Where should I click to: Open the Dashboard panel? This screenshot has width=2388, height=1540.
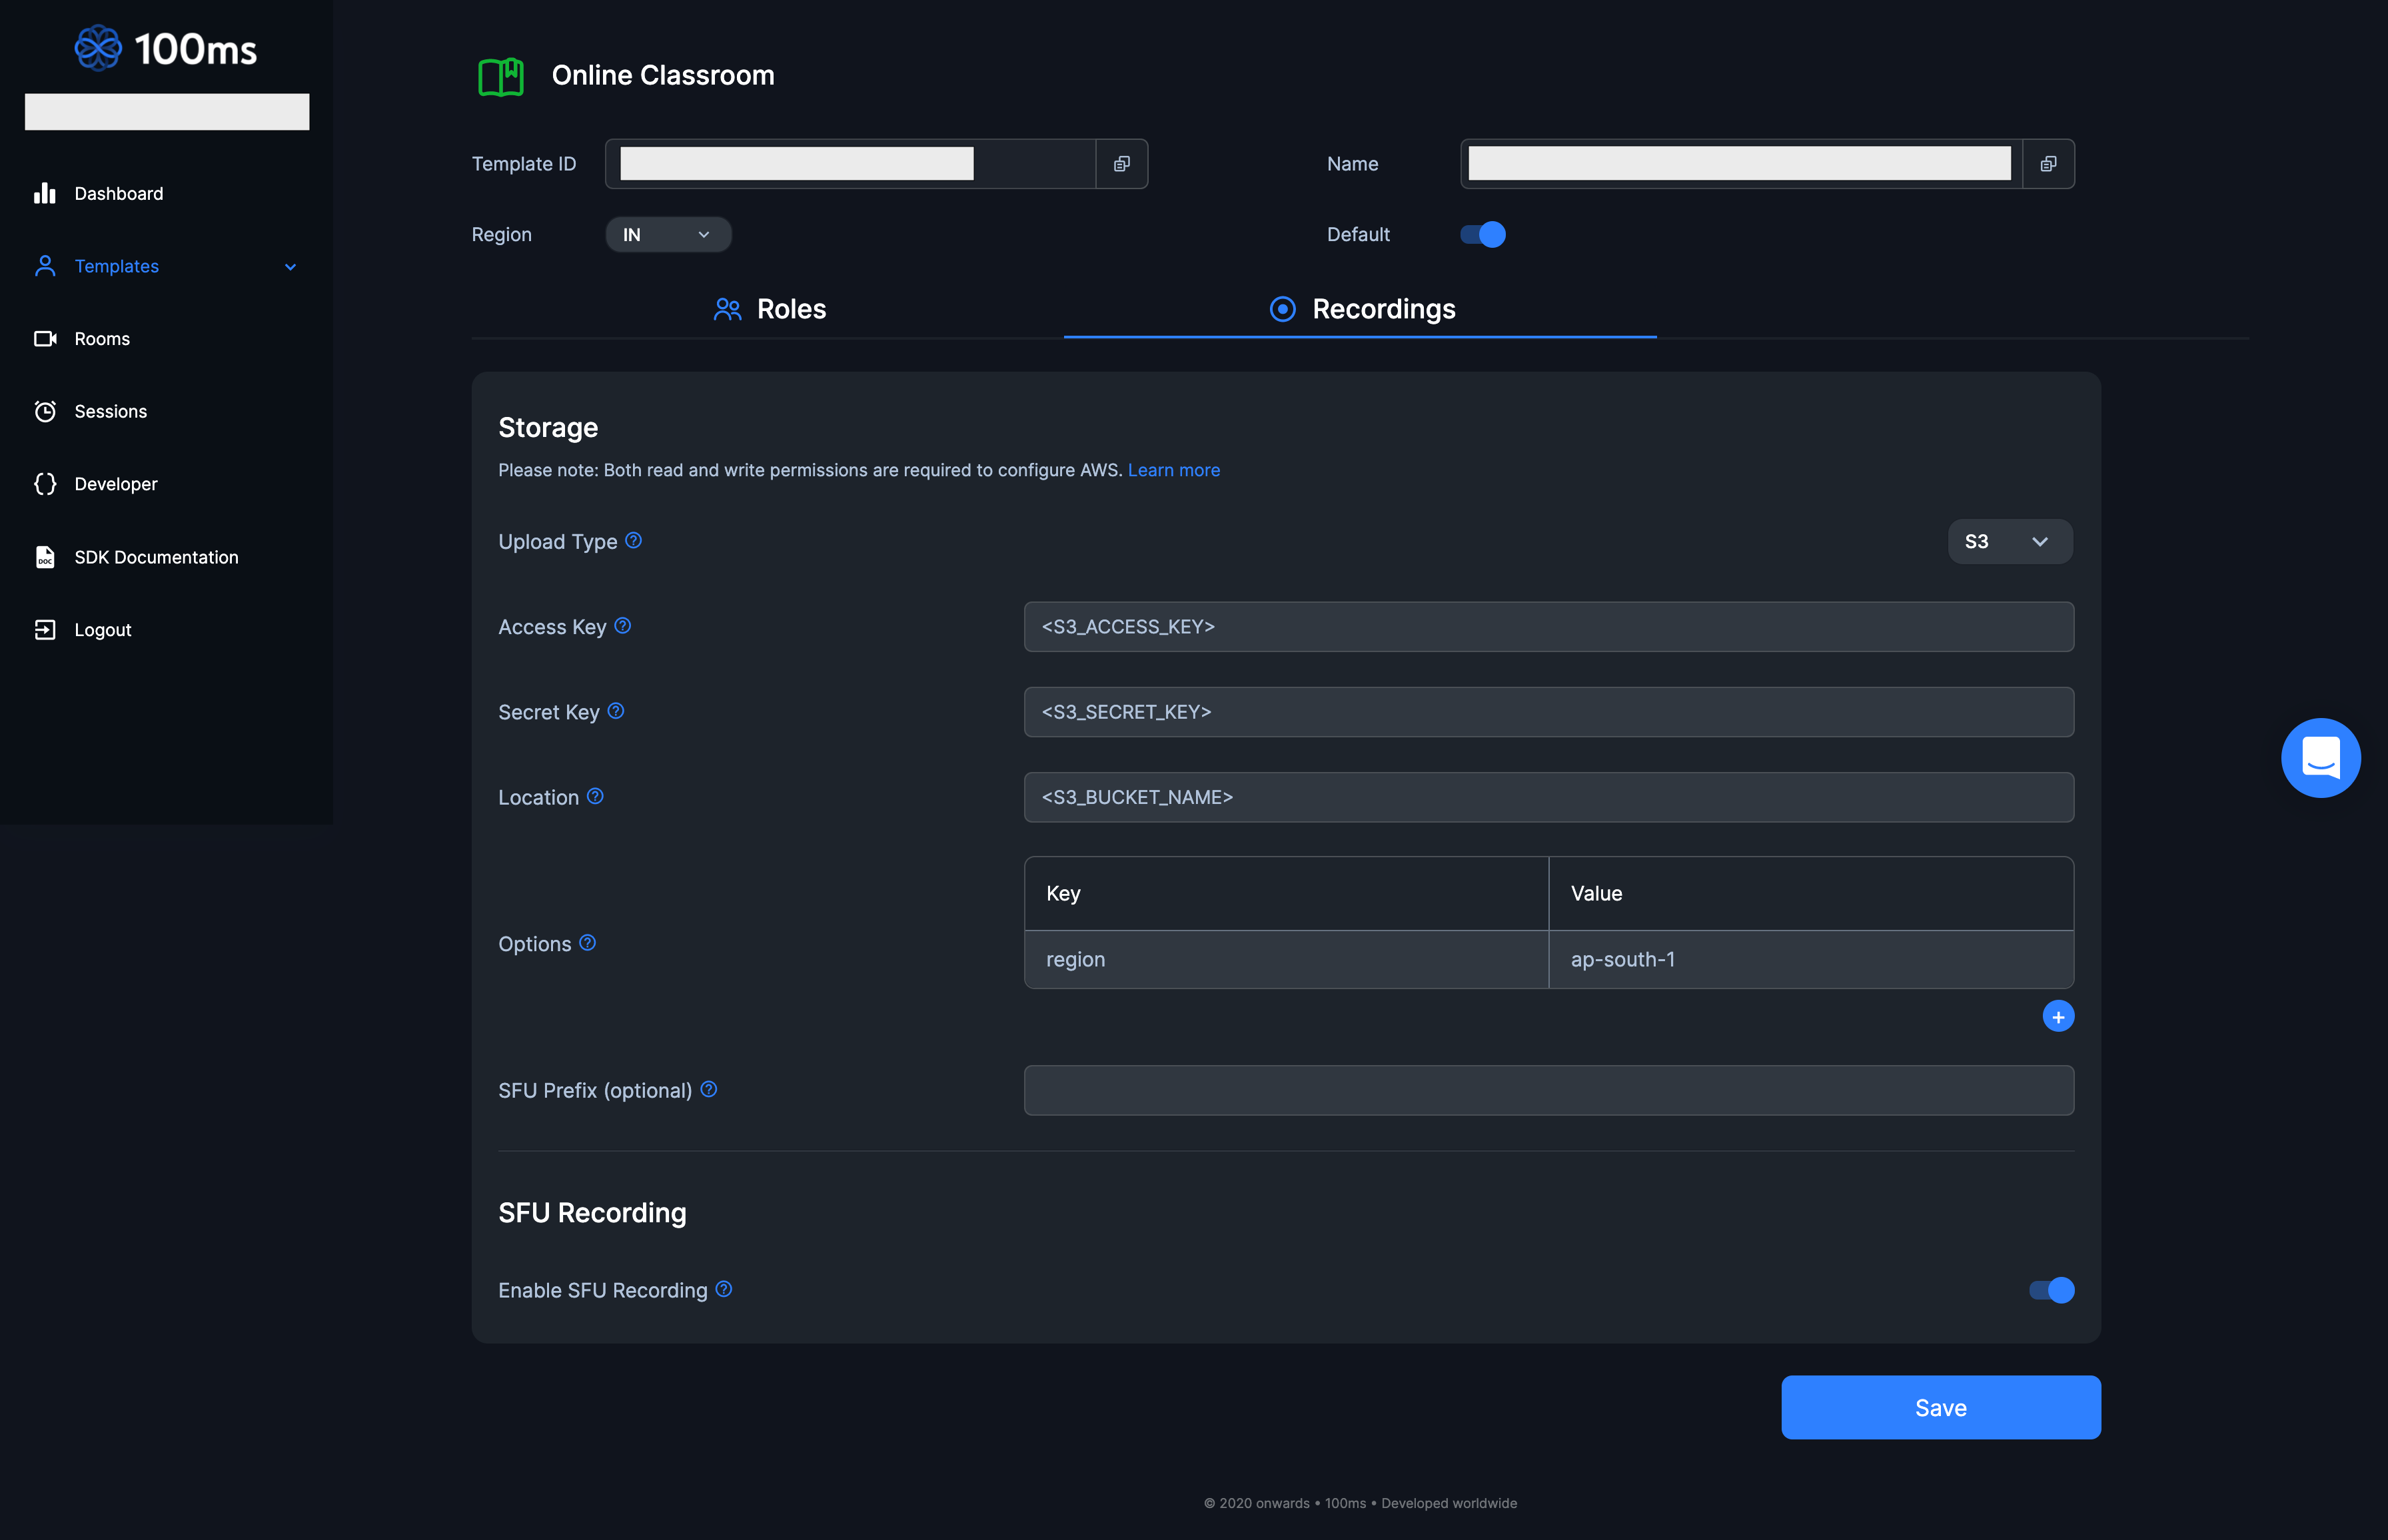tap(118, 193)
